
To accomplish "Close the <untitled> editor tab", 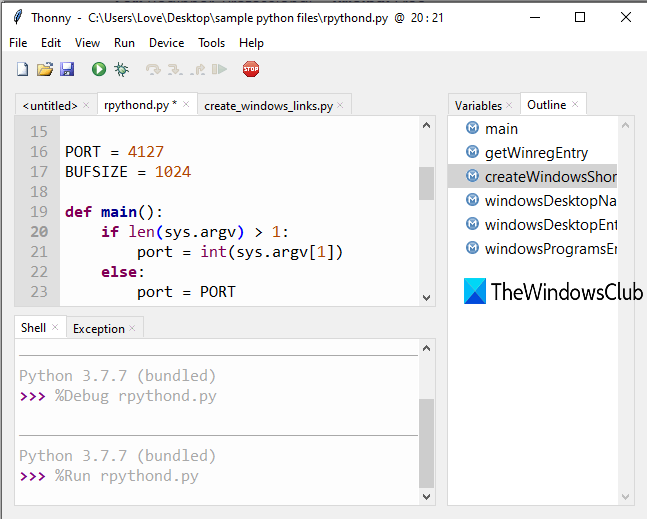I will pos(86,105).
